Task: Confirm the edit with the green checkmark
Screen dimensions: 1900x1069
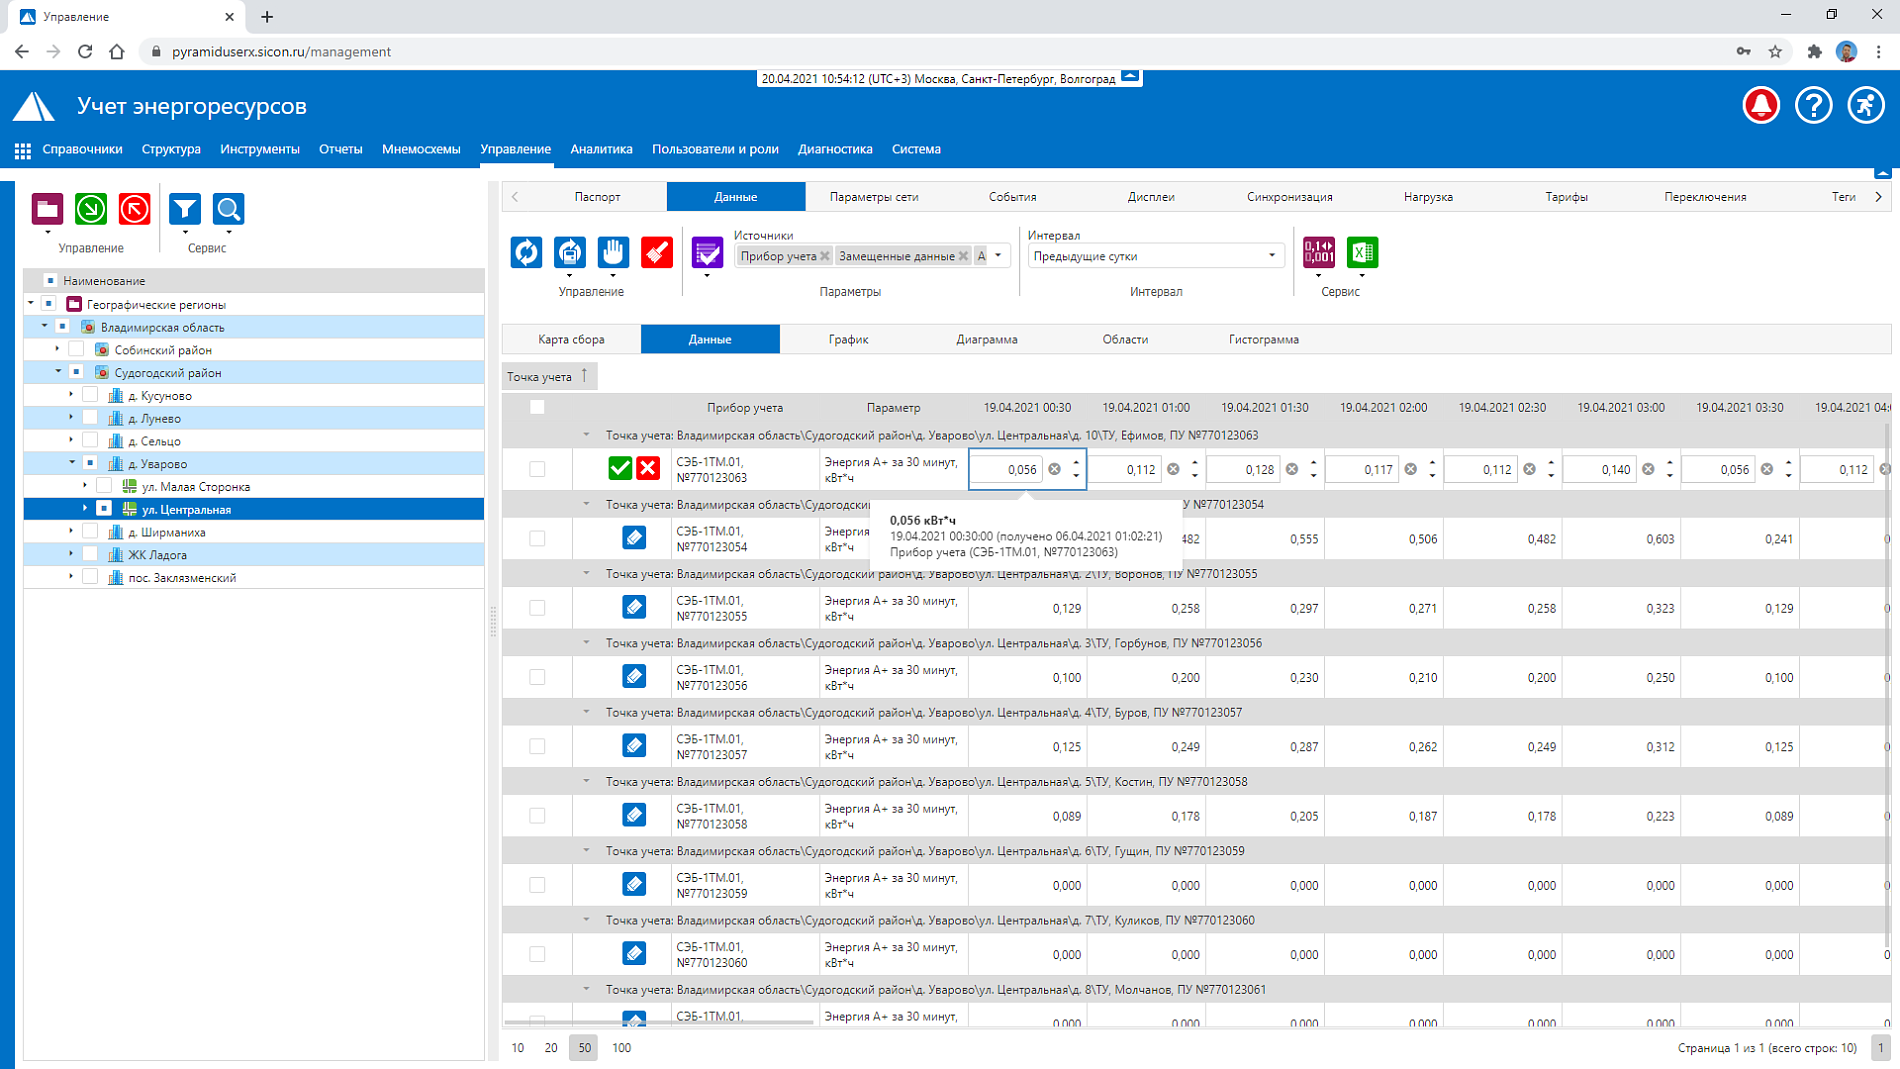Action: [x=620, y=468]
